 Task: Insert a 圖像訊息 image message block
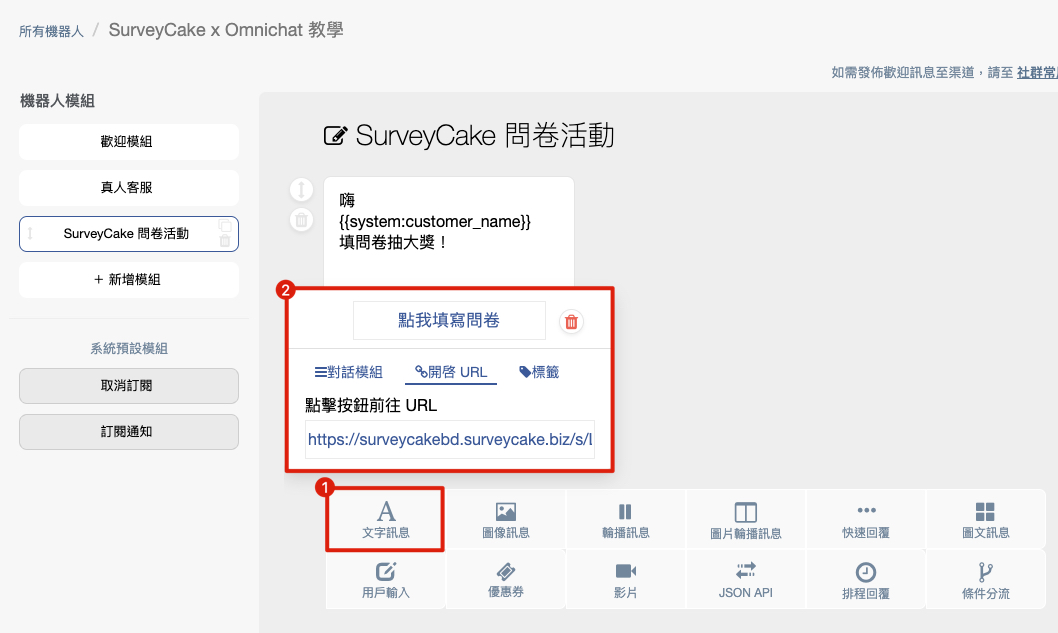(505, 520)
